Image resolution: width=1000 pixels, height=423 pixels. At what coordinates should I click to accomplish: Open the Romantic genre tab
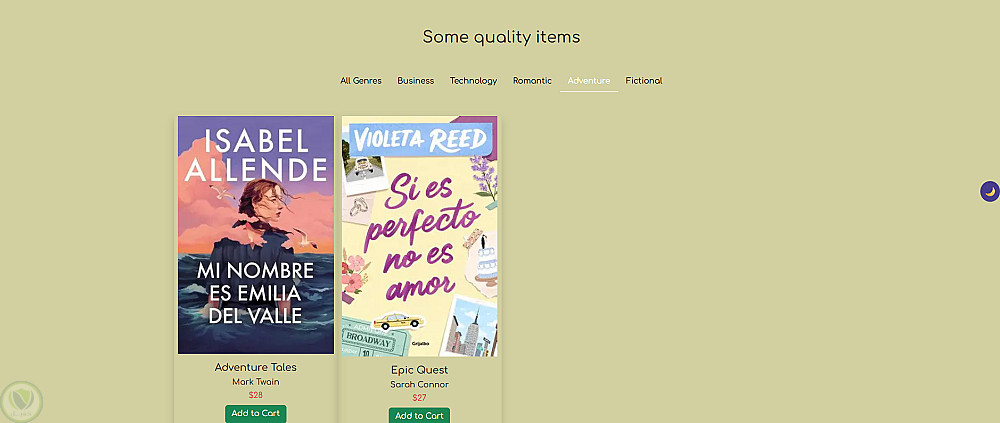click(532, 81)
